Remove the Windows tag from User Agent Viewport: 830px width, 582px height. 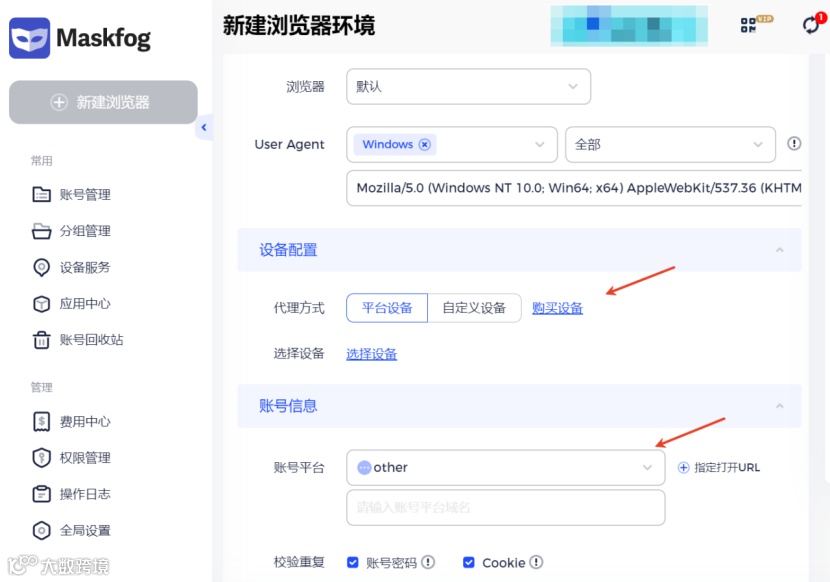(425, 145)
